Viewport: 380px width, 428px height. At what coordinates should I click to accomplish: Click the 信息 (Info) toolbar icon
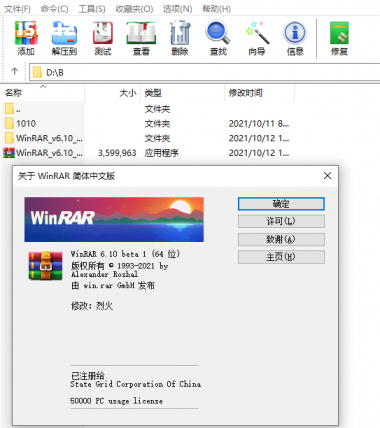[x=295, y=33]
